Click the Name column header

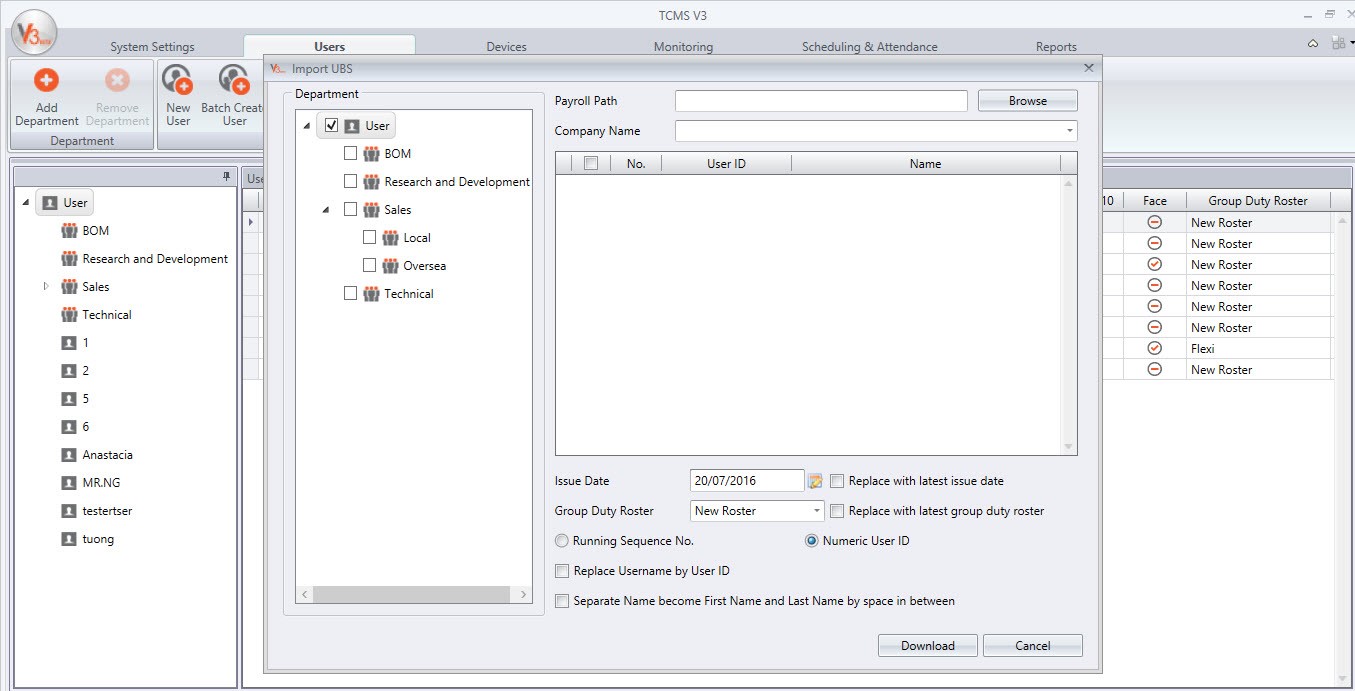(x=925, y=164)
